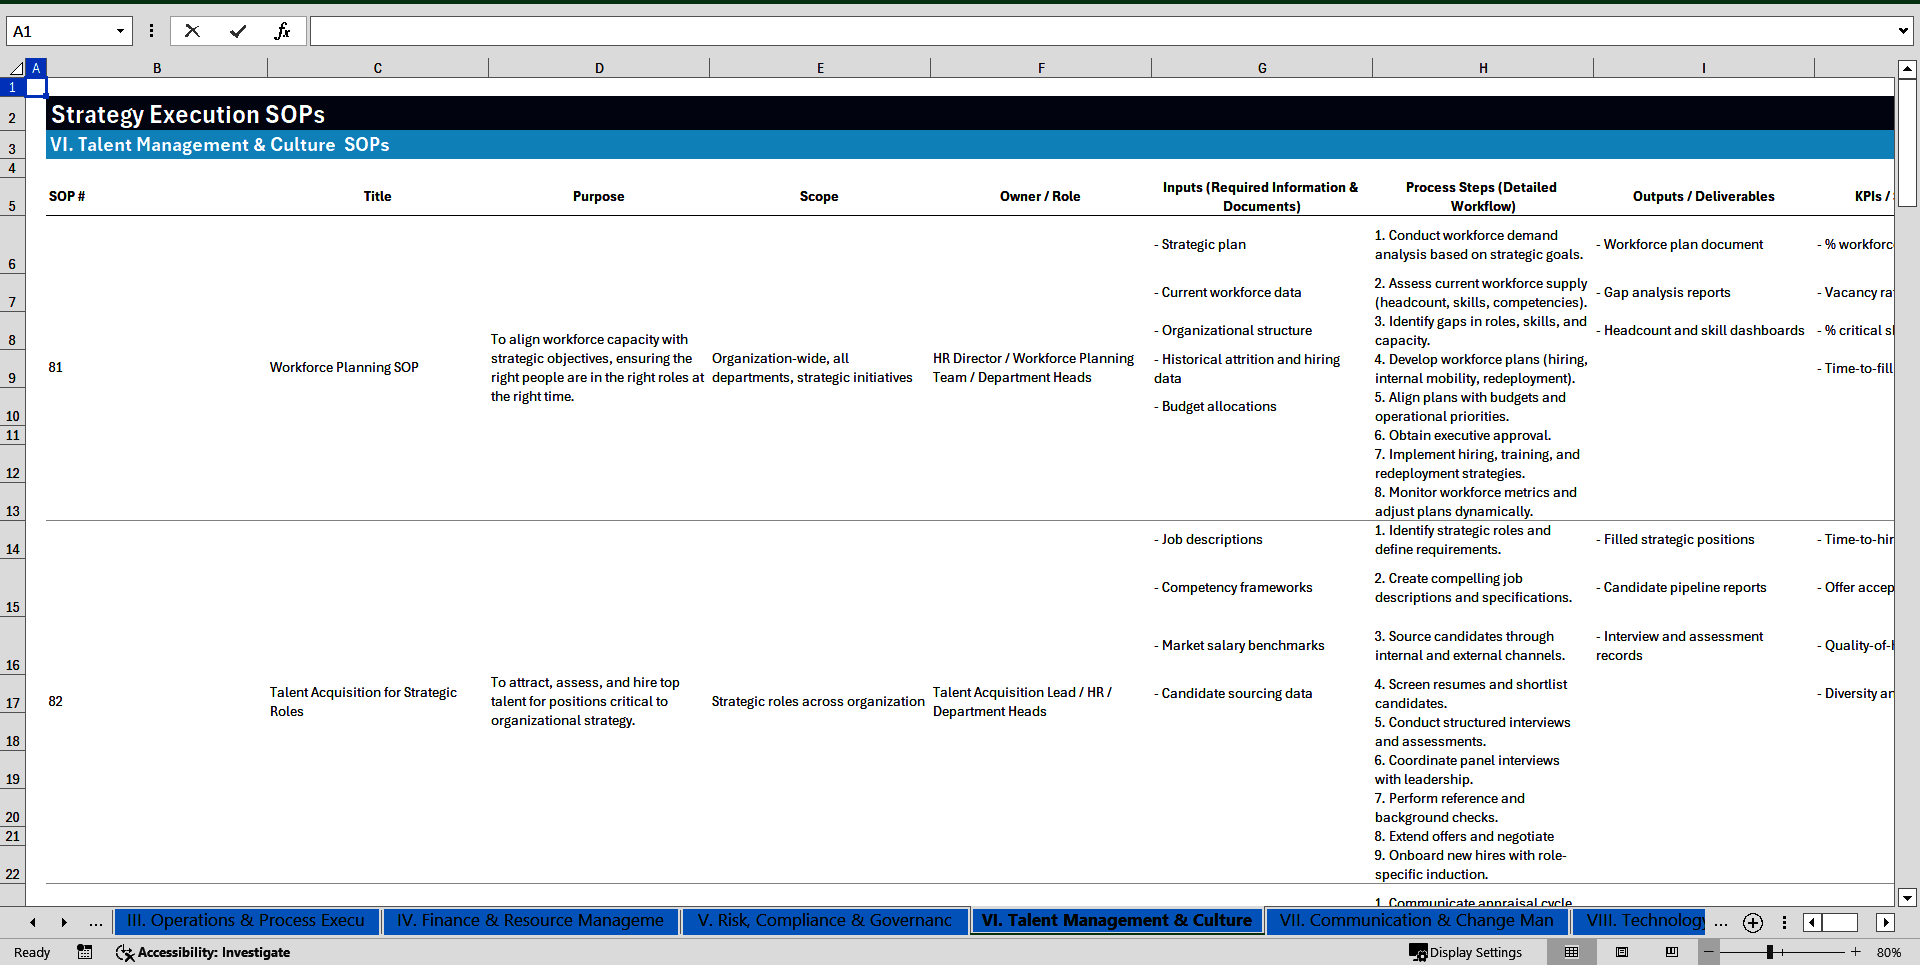
Task: Open the Name Box dropdown
Action: 122,31
